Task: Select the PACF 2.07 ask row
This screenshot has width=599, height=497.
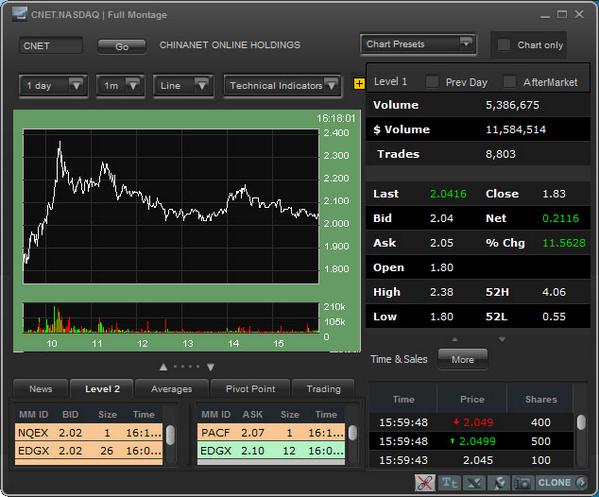Action: [271, 433]
